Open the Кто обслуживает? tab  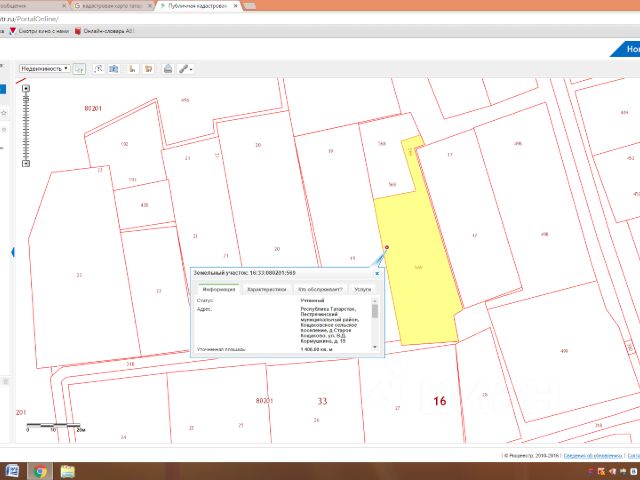319,288
